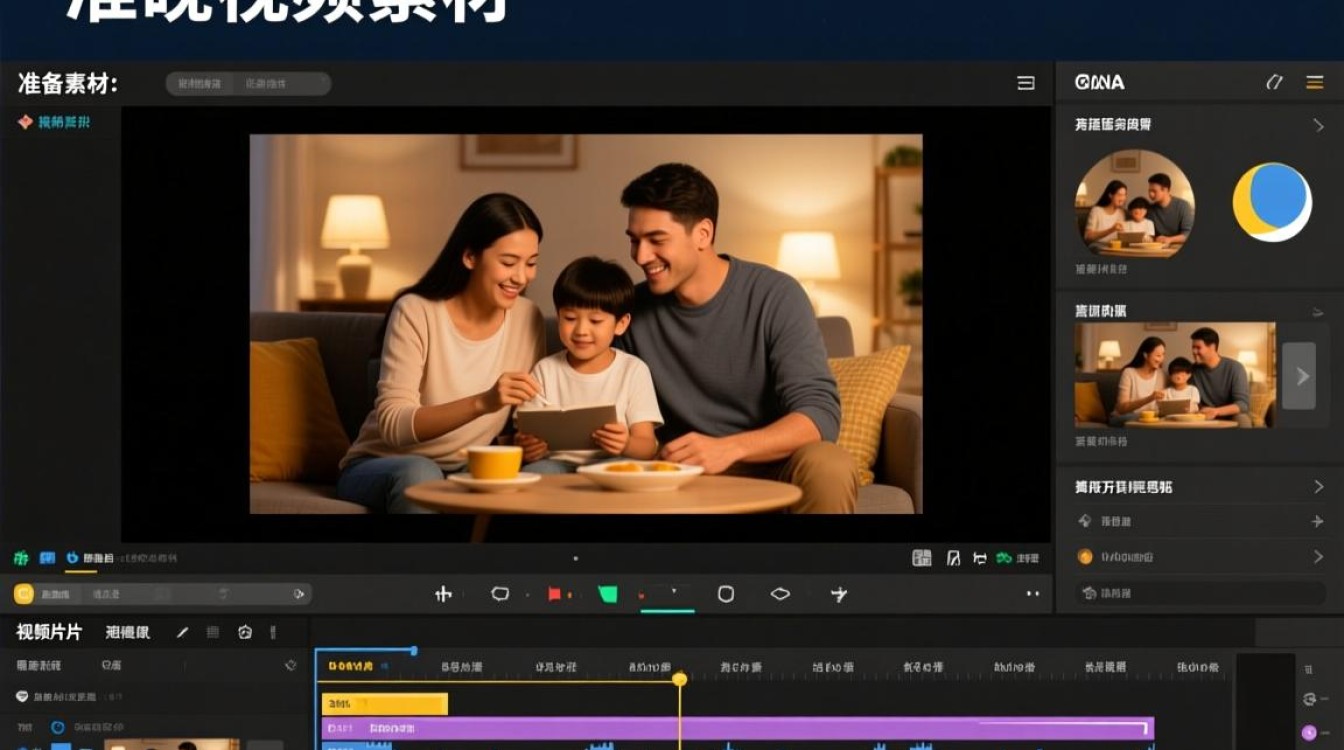This screenshot has height=750, width=1344.
Task: Click the clock-like icon in the timeline header
Action: pos(245,632)
